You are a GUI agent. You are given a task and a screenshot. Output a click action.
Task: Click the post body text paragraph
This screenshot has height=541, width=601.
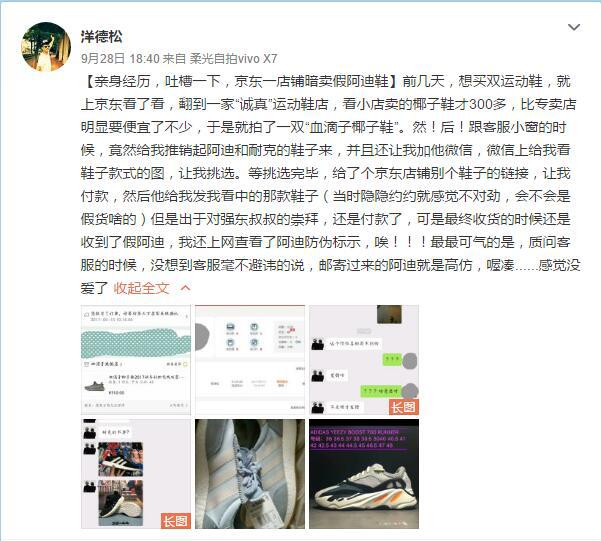point(330,184)
